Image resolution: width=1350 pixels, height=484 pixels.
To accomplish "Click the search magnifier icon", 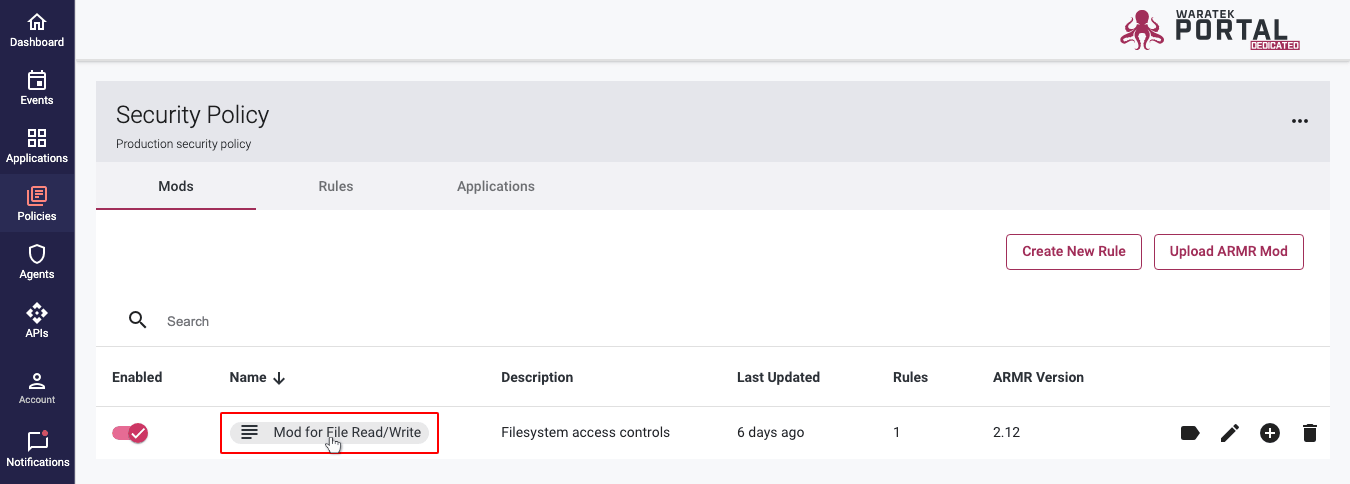I will (x=138, y=320).
